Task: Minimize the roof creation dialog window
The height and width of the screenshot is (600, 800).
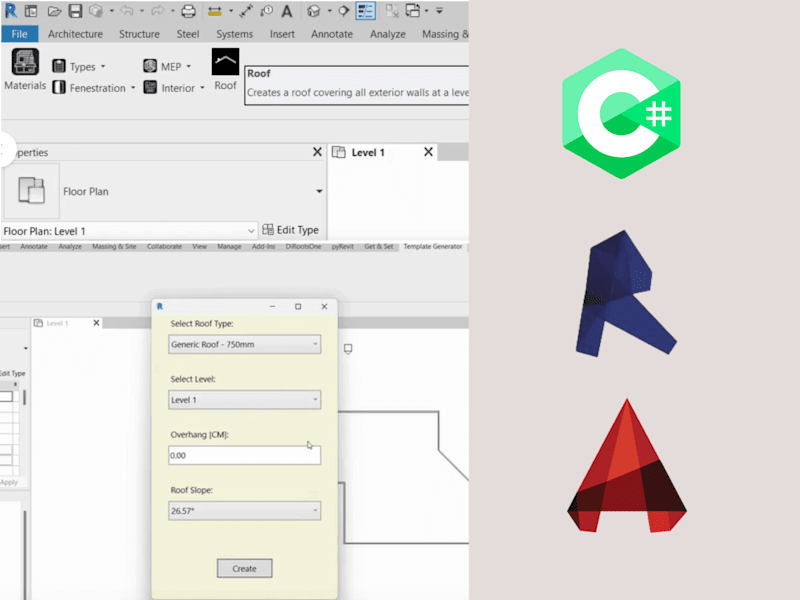Action: (272, 307)
